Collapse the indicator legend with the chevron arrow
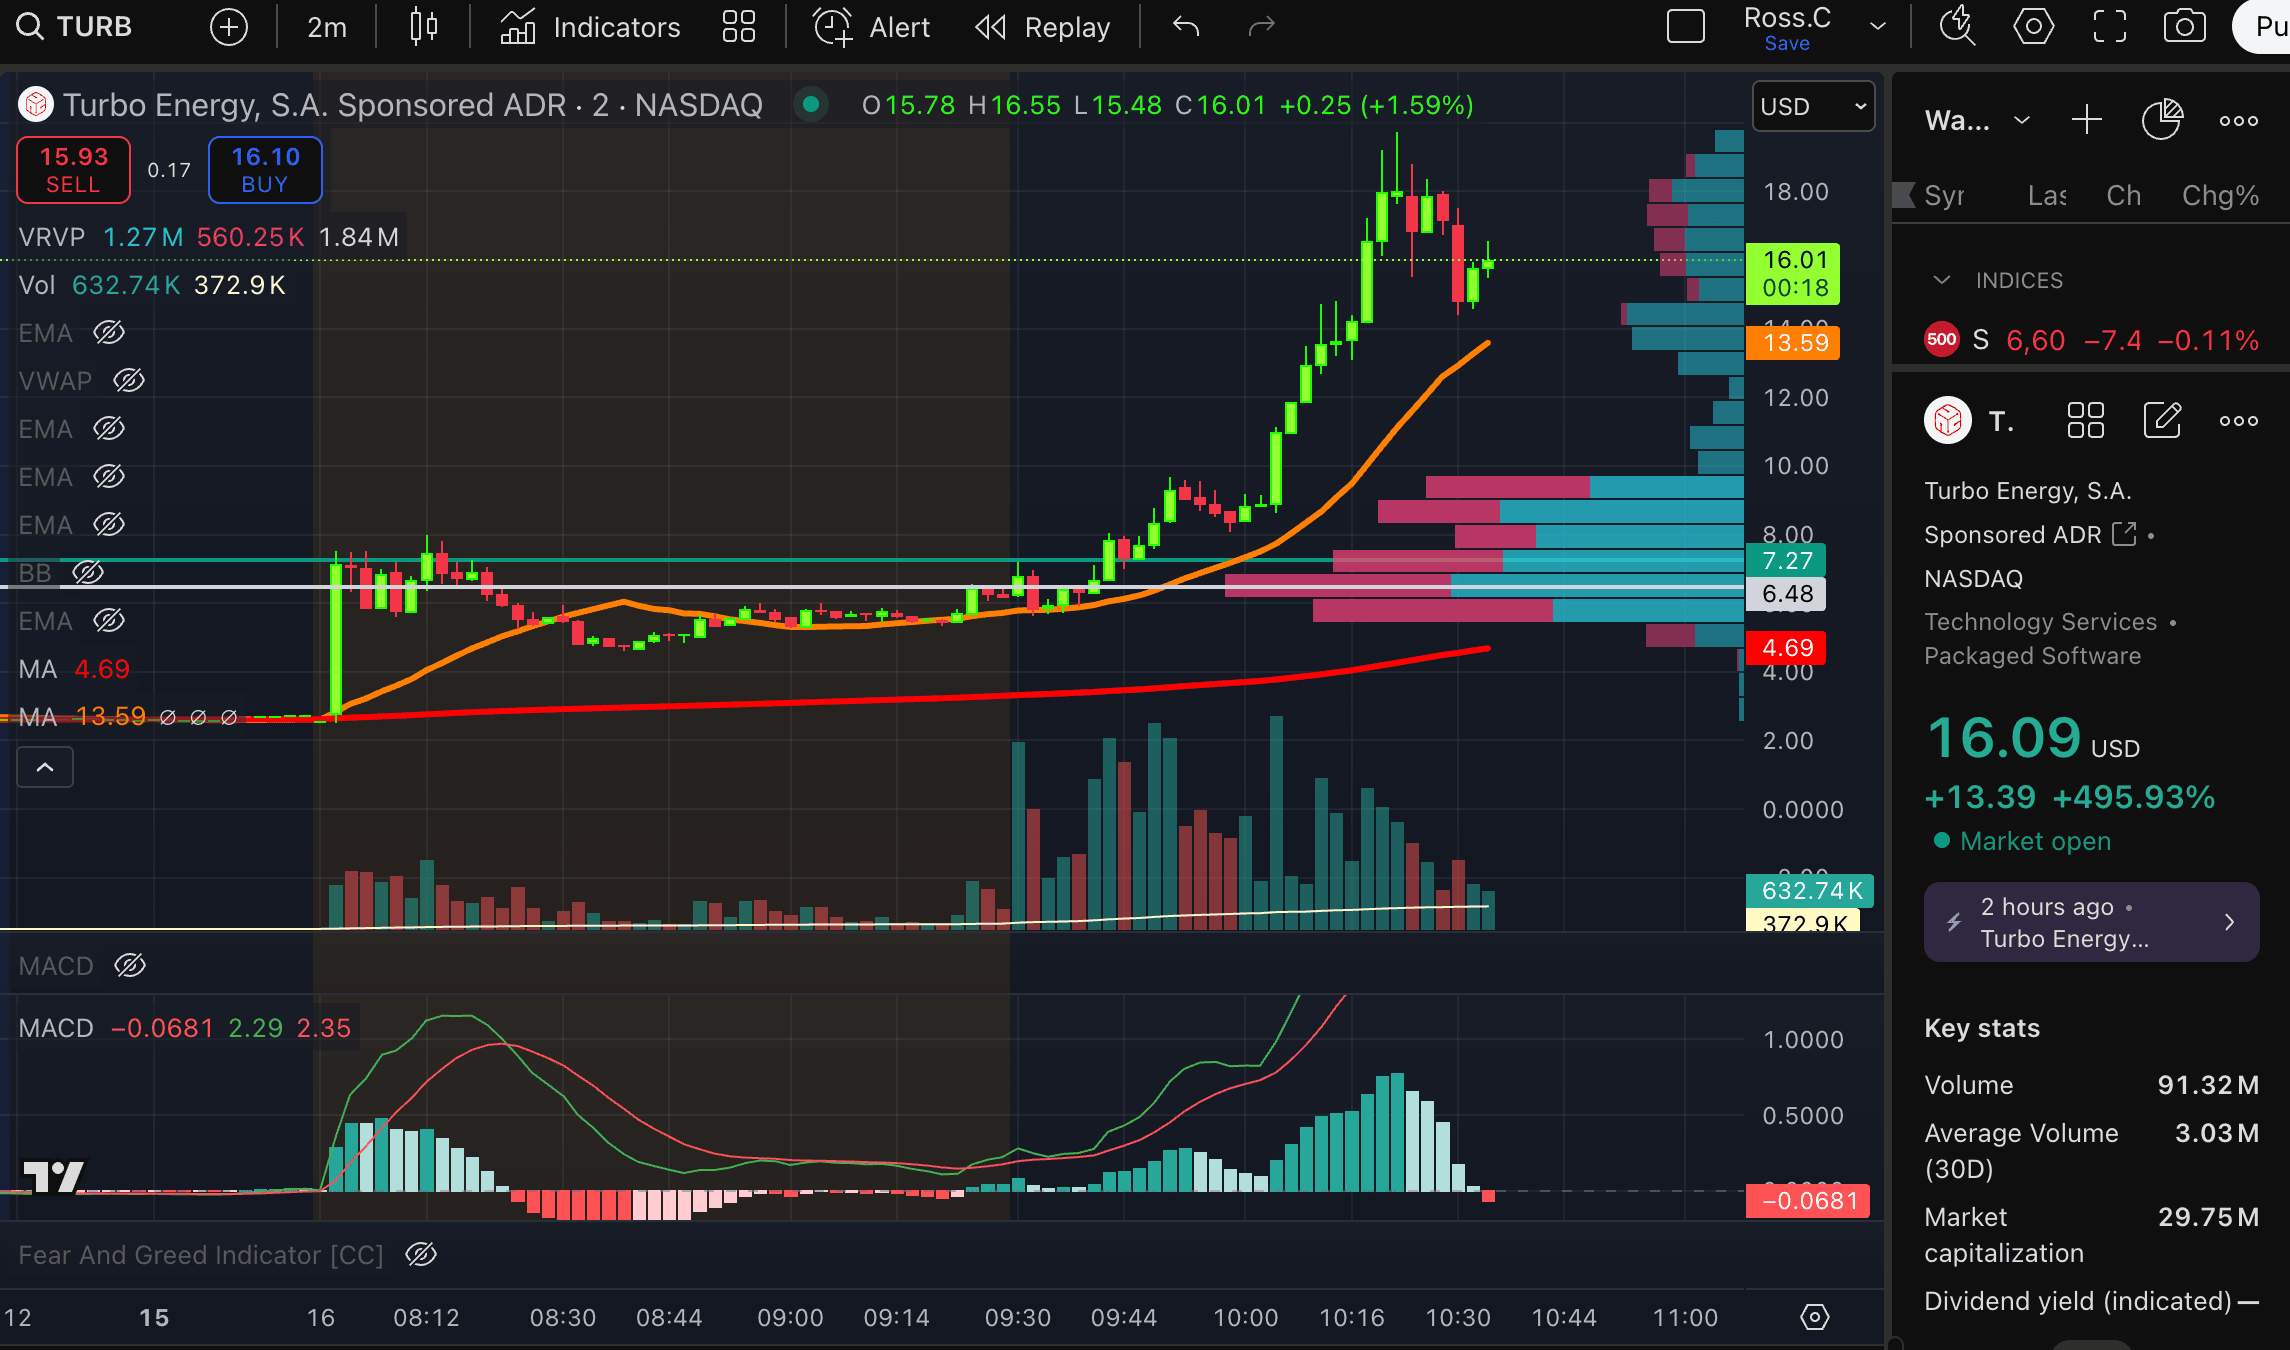Screen dimensions: 2290x1350 click(x=45, y=768)
